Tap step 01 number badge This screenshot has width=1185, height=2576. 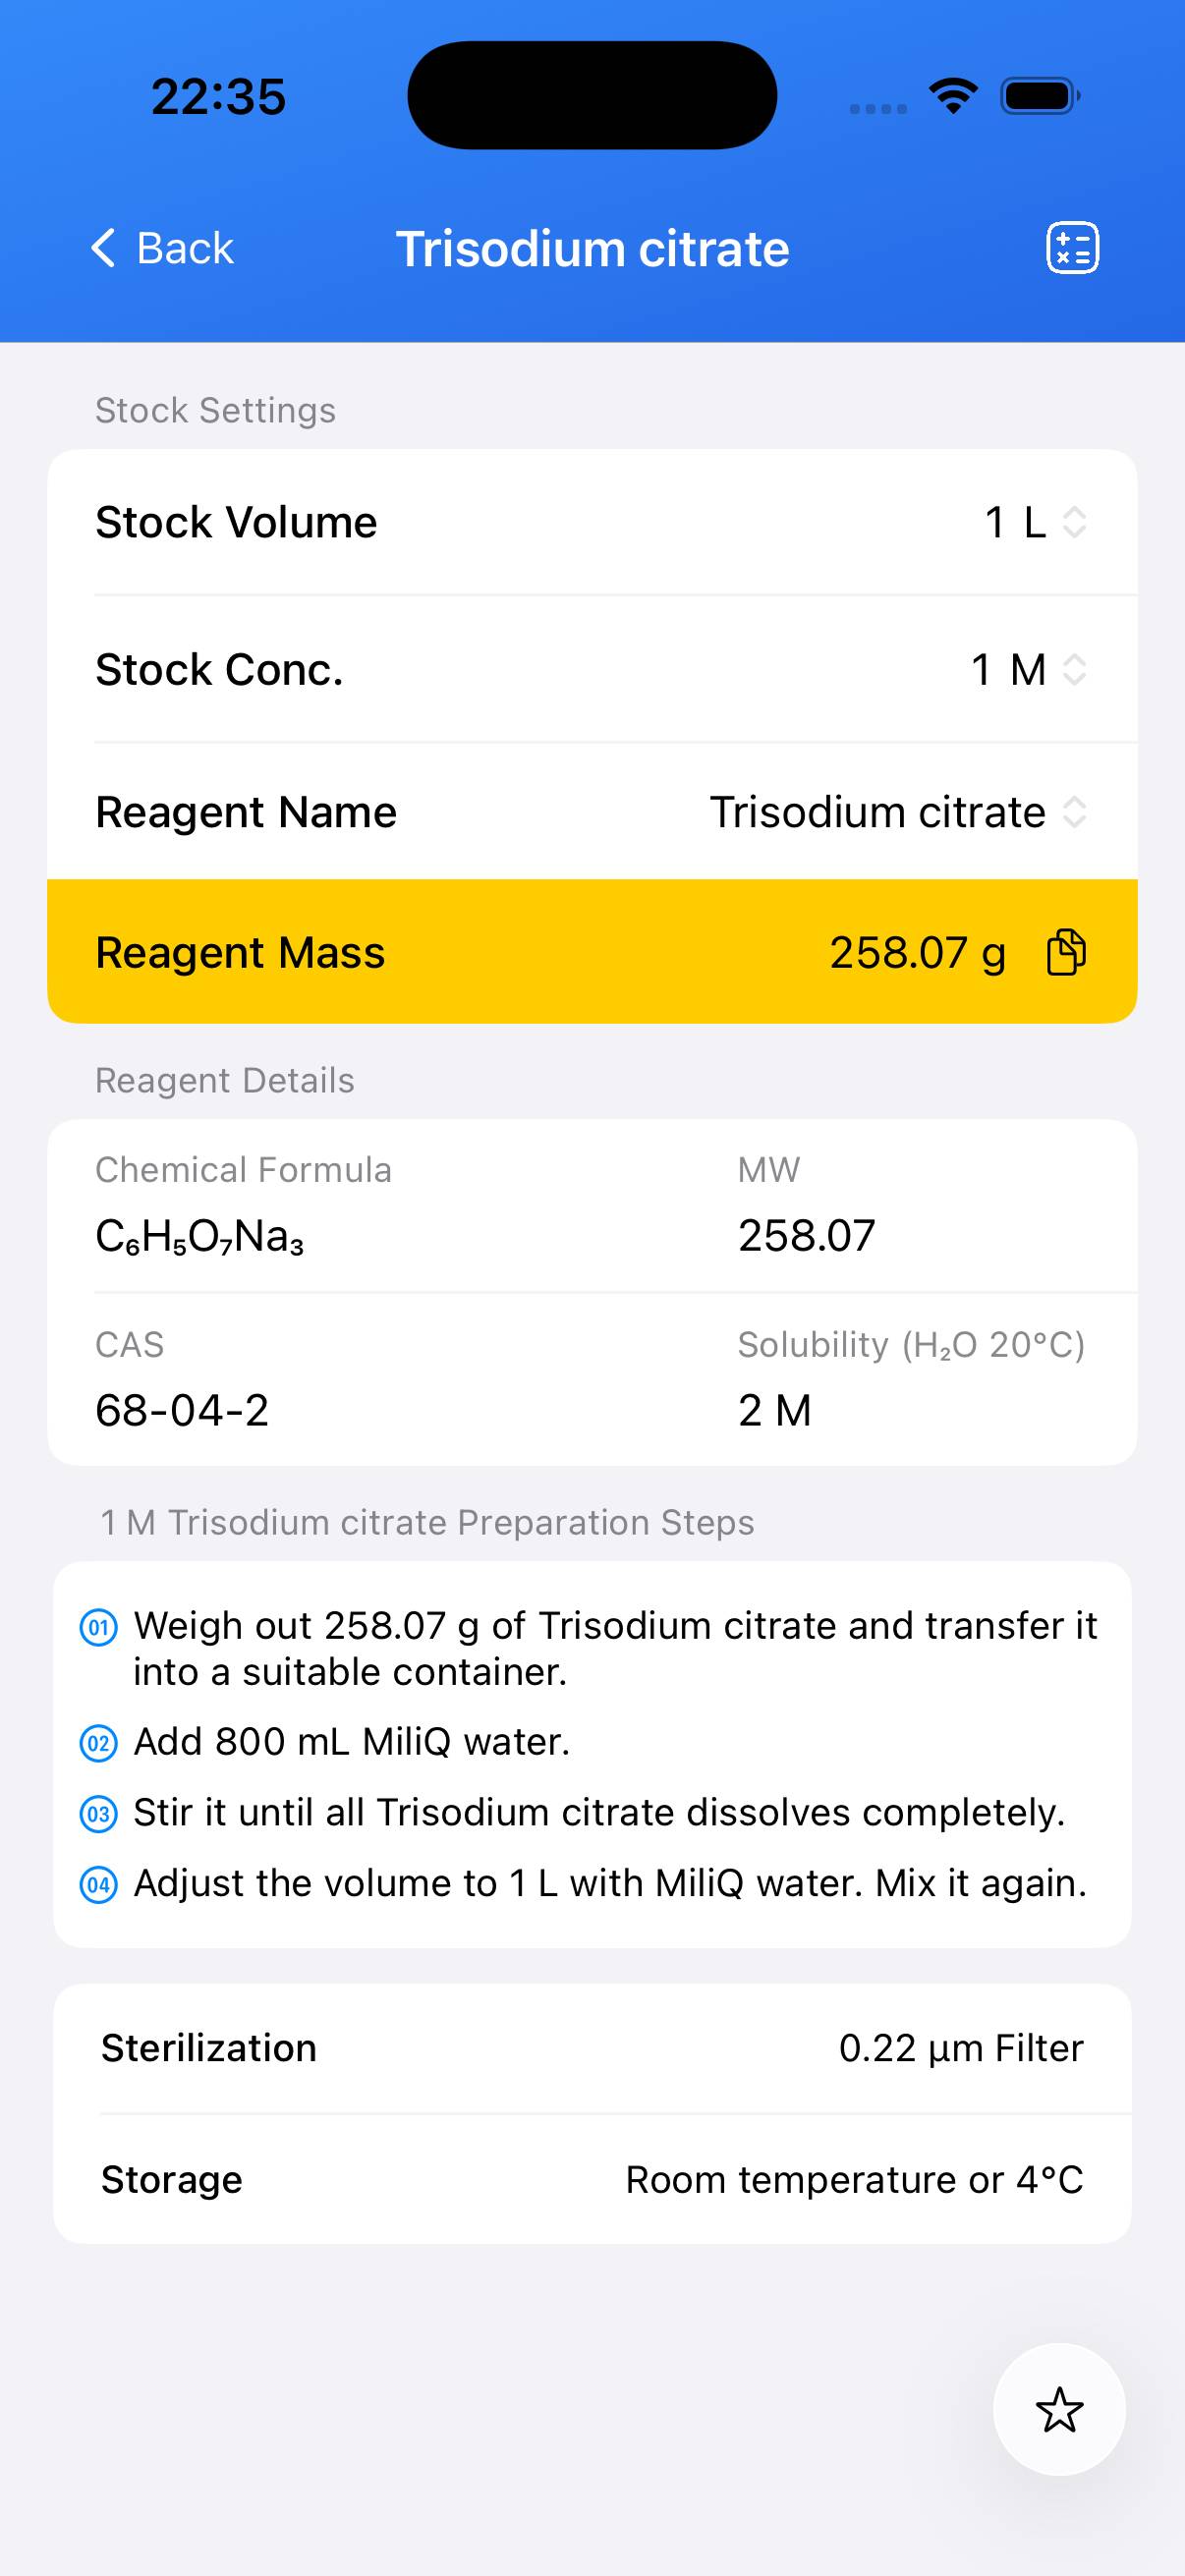click(98, 1627)
